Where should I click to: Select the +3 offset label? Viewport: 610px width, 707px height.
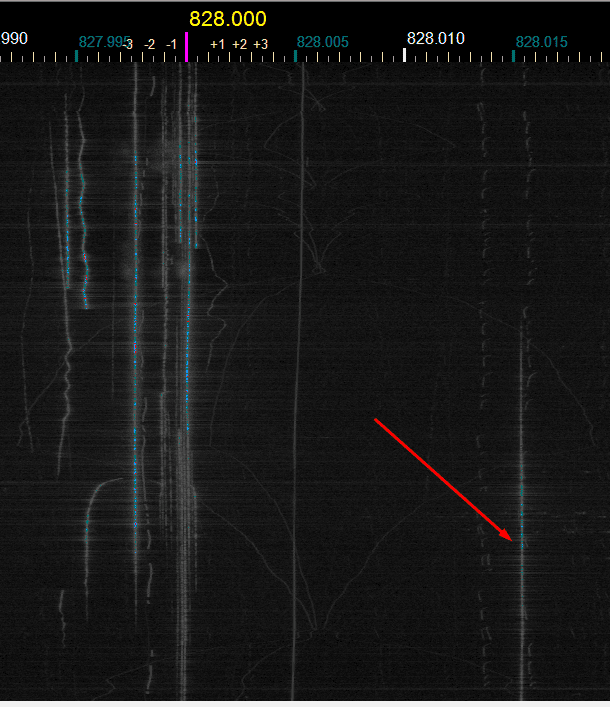pyautogui.click(x=261, y=44)
